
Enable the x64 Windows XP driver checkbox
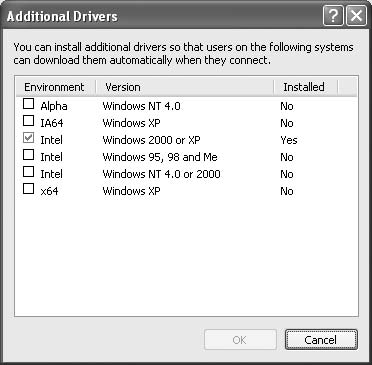point(28,189)
